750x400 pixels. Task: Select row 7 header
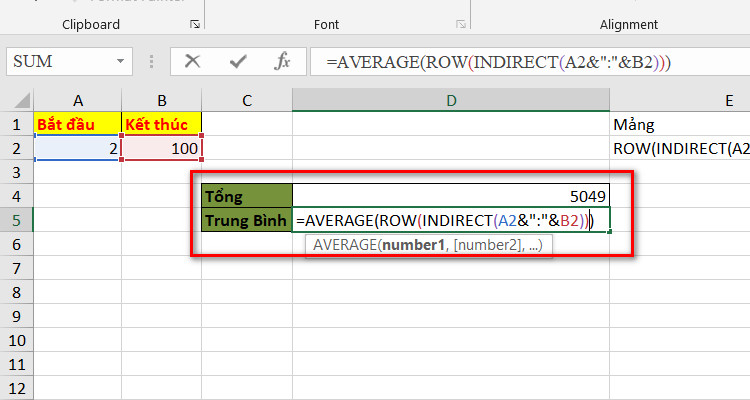pyautogui.click(x=17, y=268)
